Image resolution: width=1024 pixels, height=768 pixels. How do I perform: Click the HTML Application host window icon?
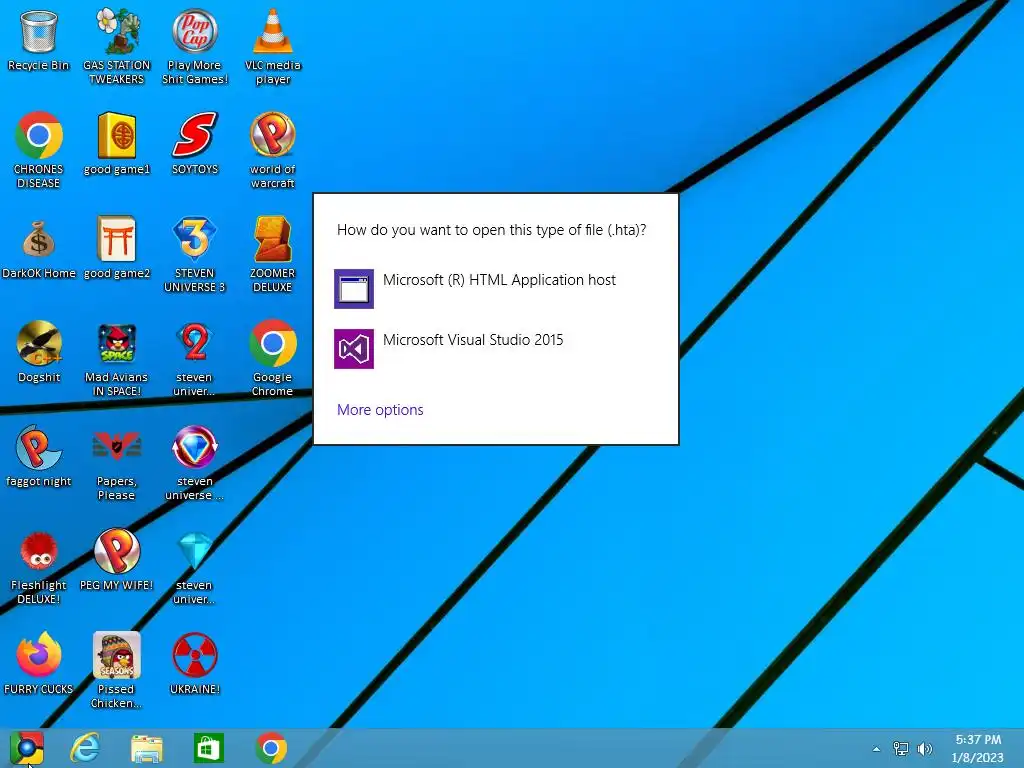click(354, 289)
